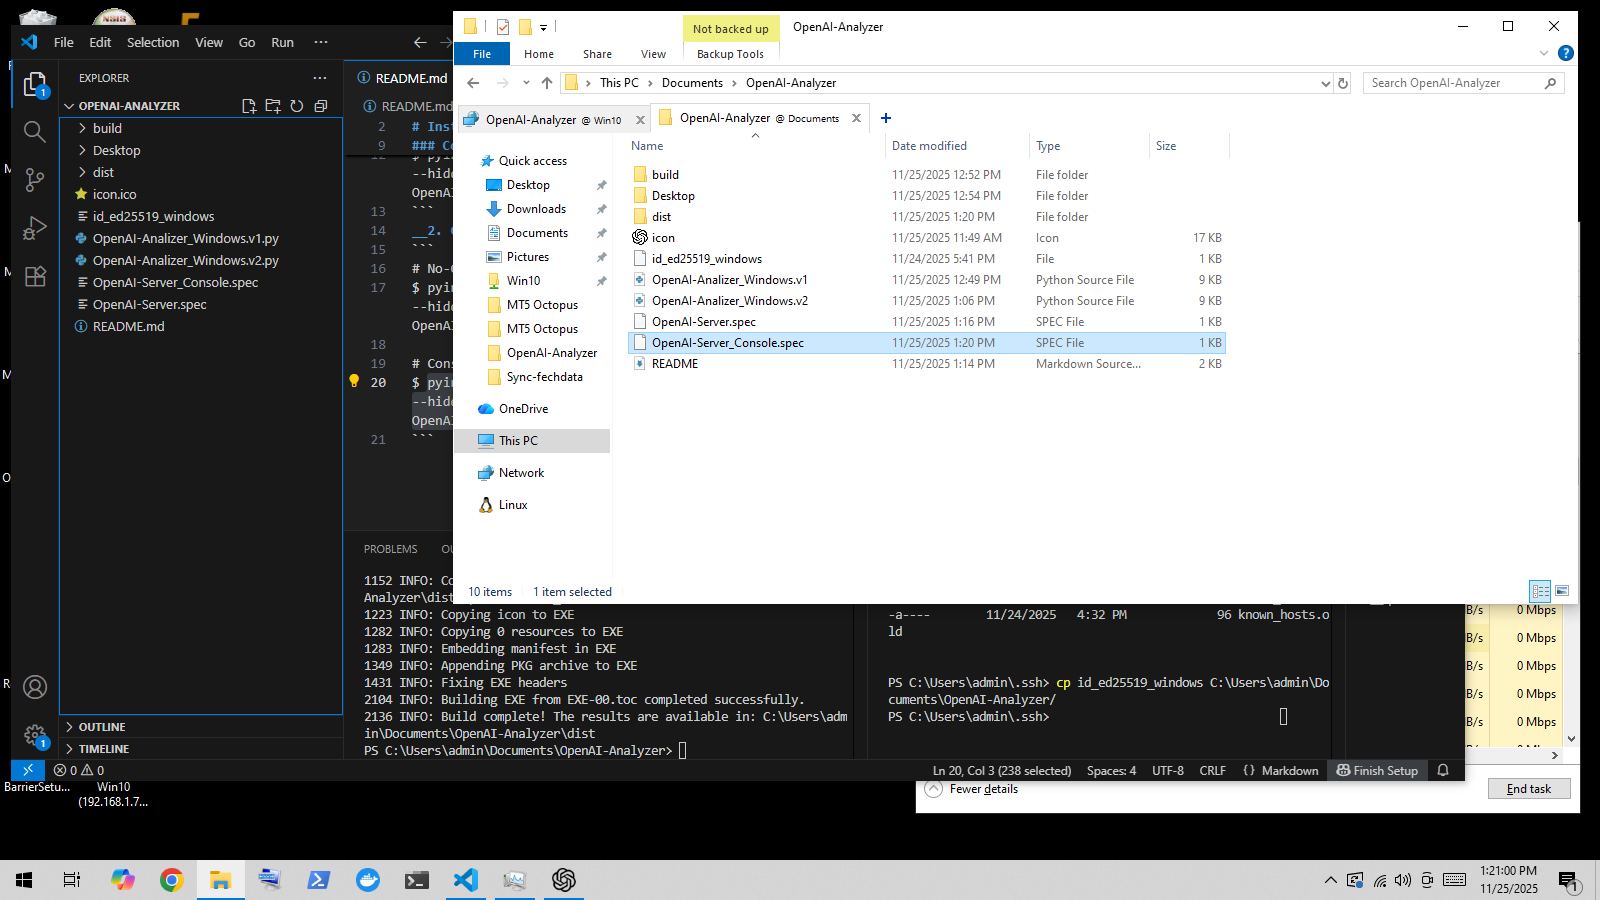Open the Extensions view icon
The image size is (1600, 900).
pyautogui.click(x=35, y=277)
